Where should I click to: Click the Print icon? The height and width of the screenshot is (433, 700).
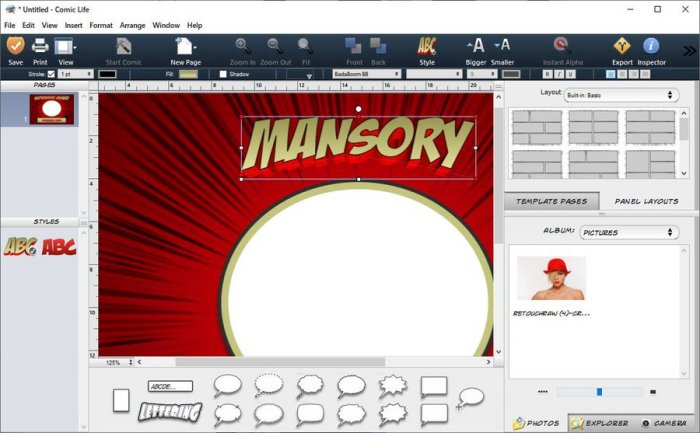click(x=40, y=46)
